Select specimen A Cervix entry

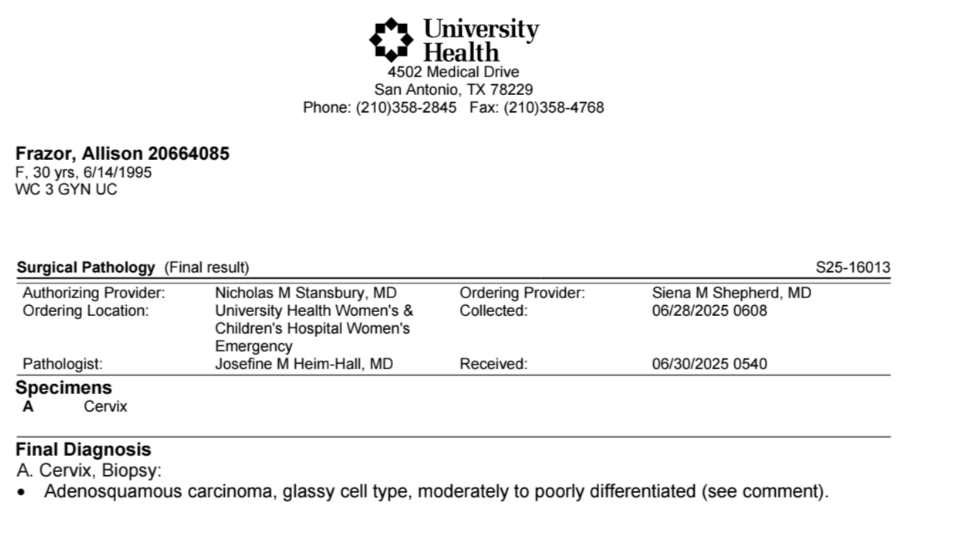[75, 407]
